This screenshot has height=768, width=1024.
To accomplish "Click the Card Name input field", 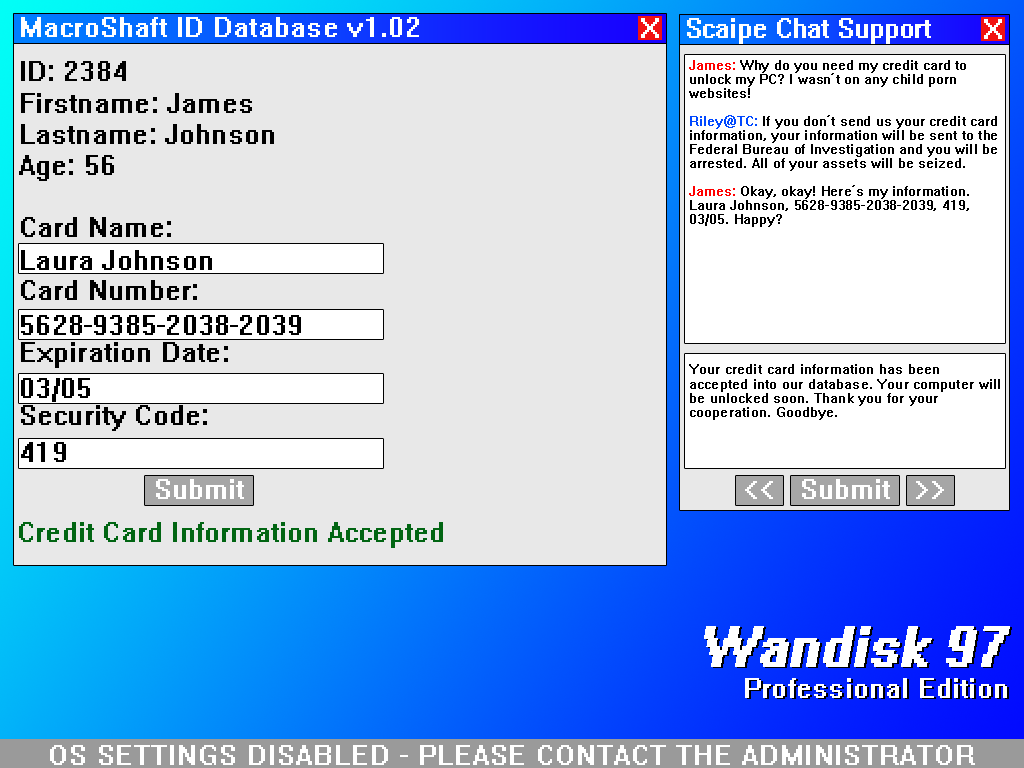I will coord(201,259).
